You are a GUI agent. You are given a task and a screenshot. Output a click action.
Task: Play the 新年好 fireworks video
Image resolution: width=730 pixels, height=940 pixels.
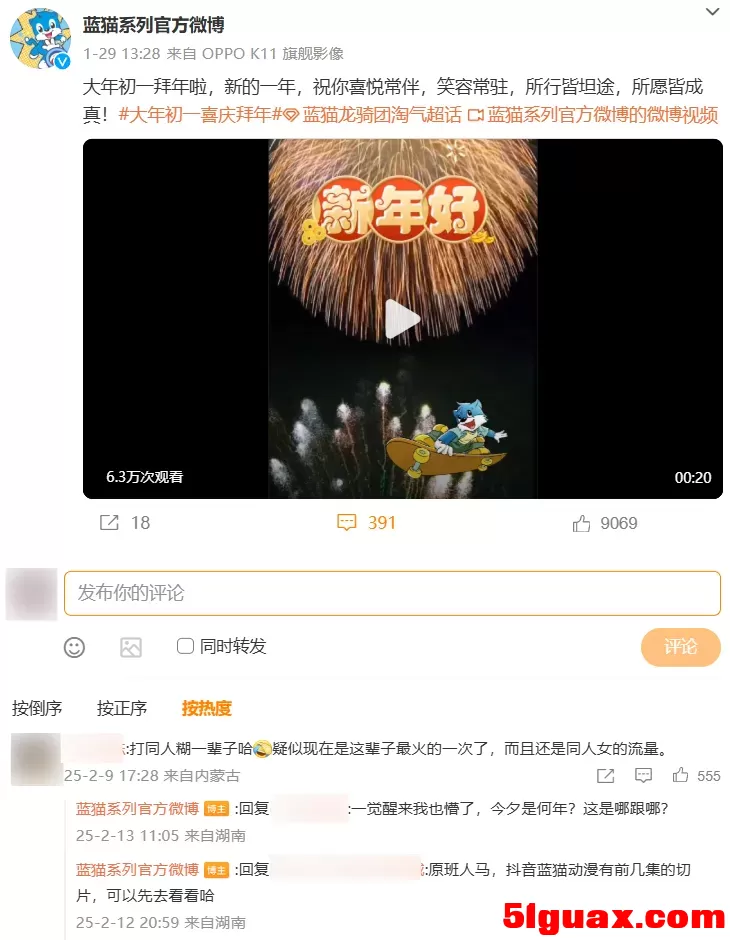[x=402, y=320]
